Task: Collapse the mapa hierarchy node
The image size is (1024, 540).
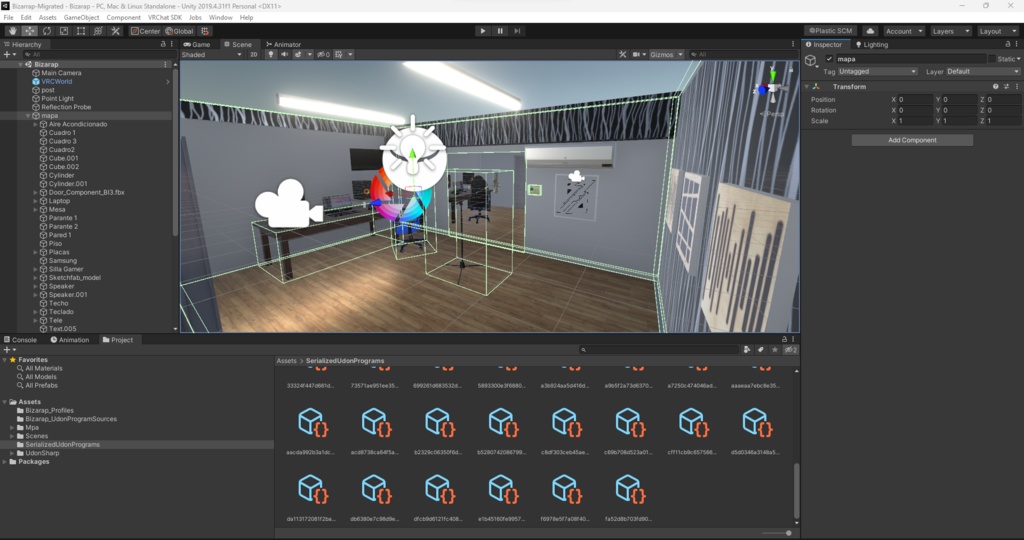Action: coord(28,116)
